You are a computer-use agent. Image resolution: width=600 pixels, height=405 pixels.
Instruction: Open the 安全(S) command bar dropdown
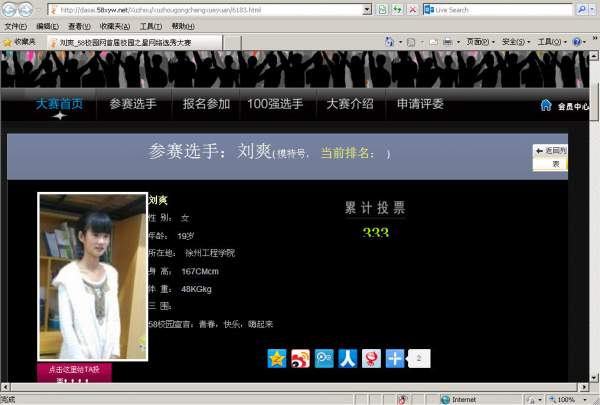(516, 42)
